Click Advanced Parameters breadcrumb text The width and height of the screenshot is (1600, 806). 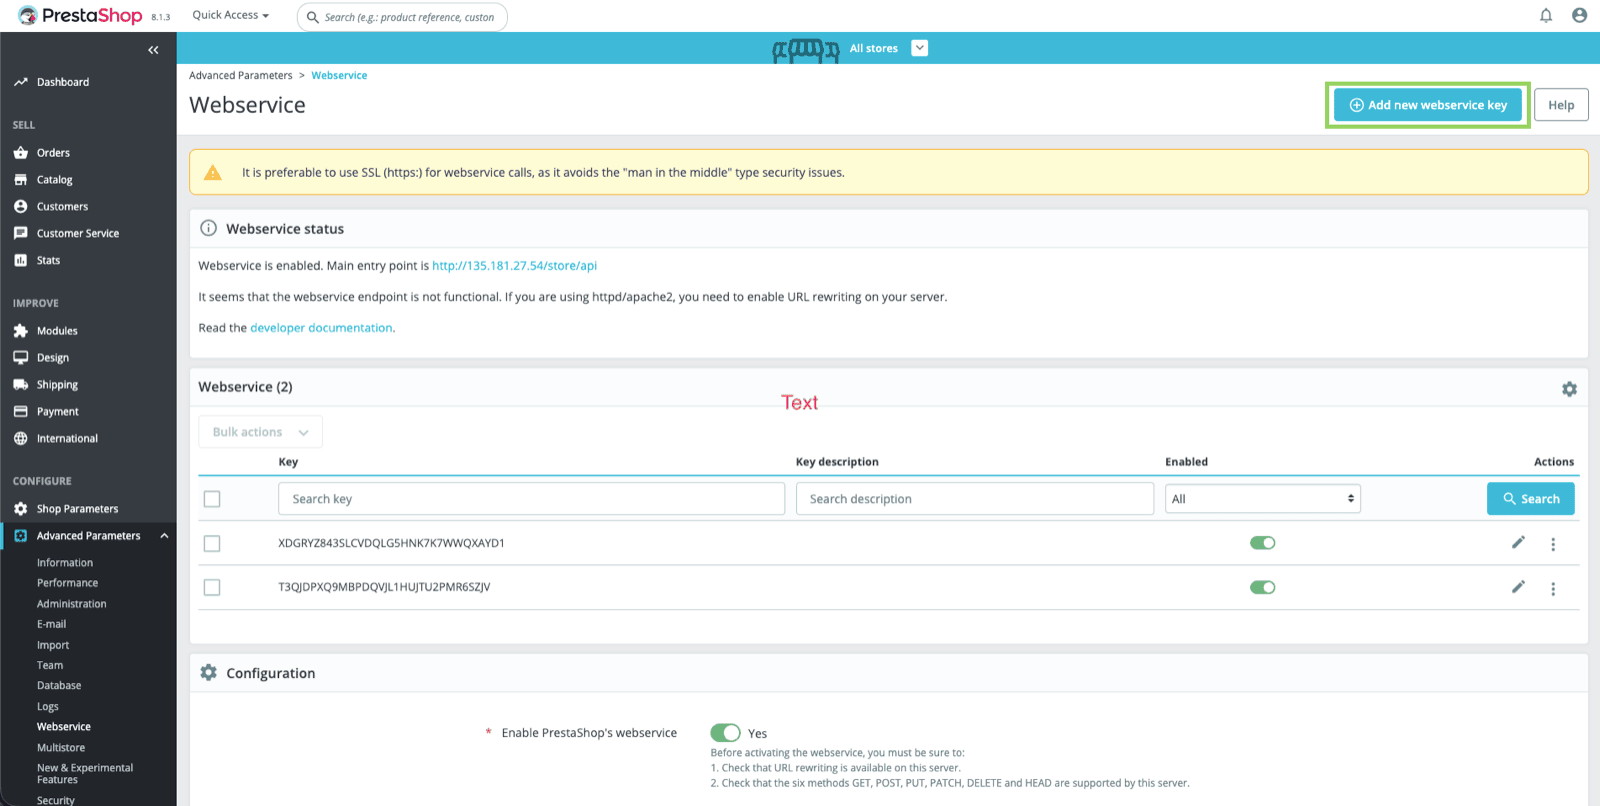241,76
